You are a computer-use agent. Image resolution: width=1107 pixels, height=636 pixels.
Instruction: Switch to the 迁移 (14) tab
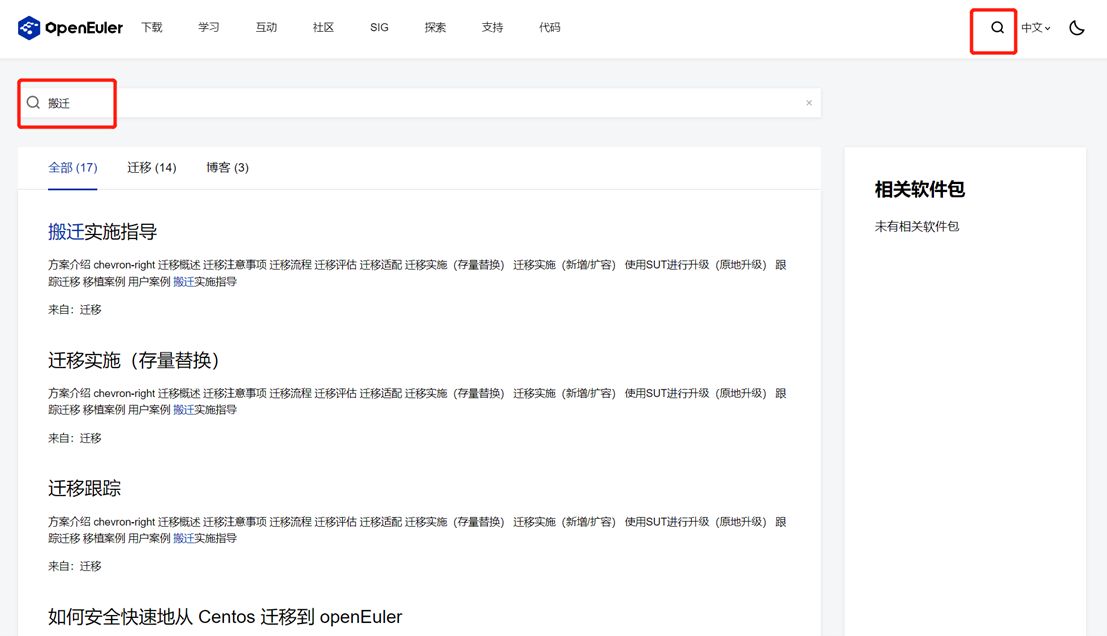(x=152, y=168)
